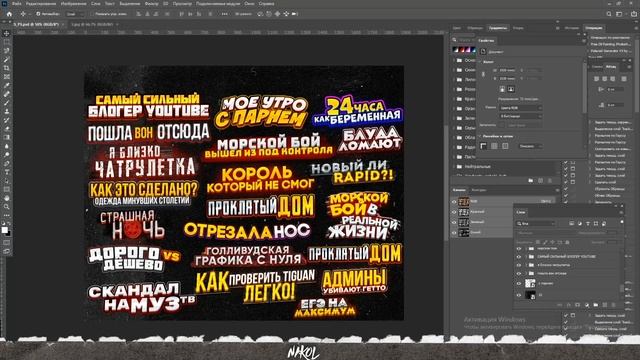The width and height of the screenshot is (640, 360).
Task: Open the Слой auto-select dropdown
Action: (x=76, y=14)
